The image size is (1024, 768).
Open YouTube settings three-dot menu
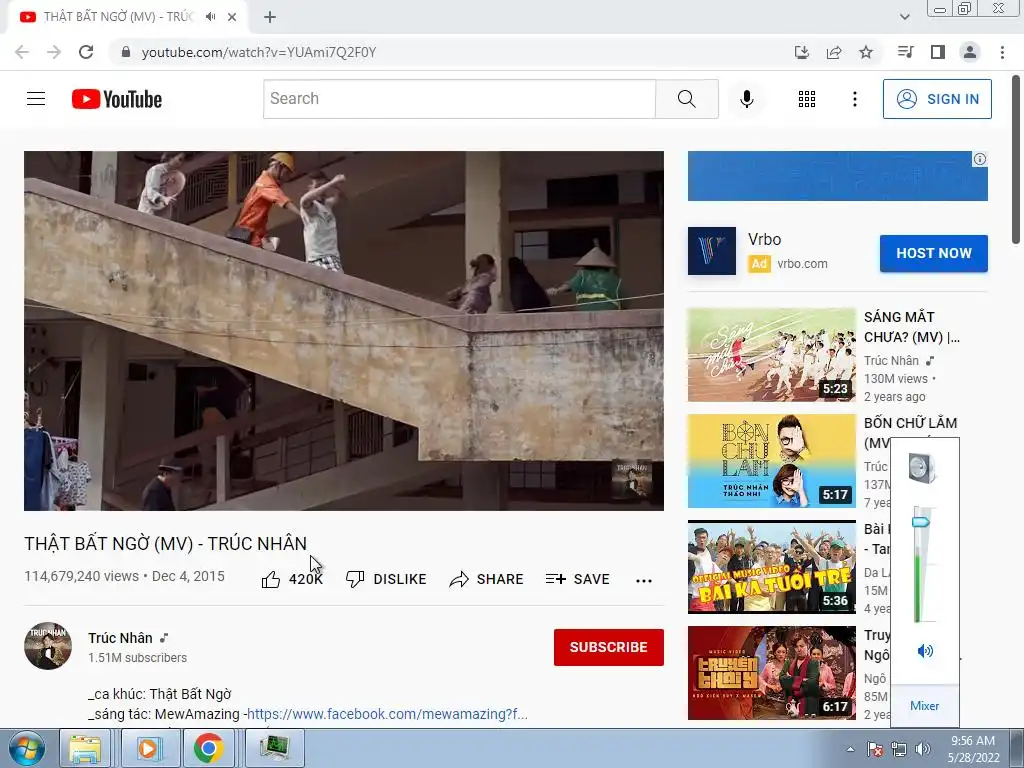coord(855,99)
